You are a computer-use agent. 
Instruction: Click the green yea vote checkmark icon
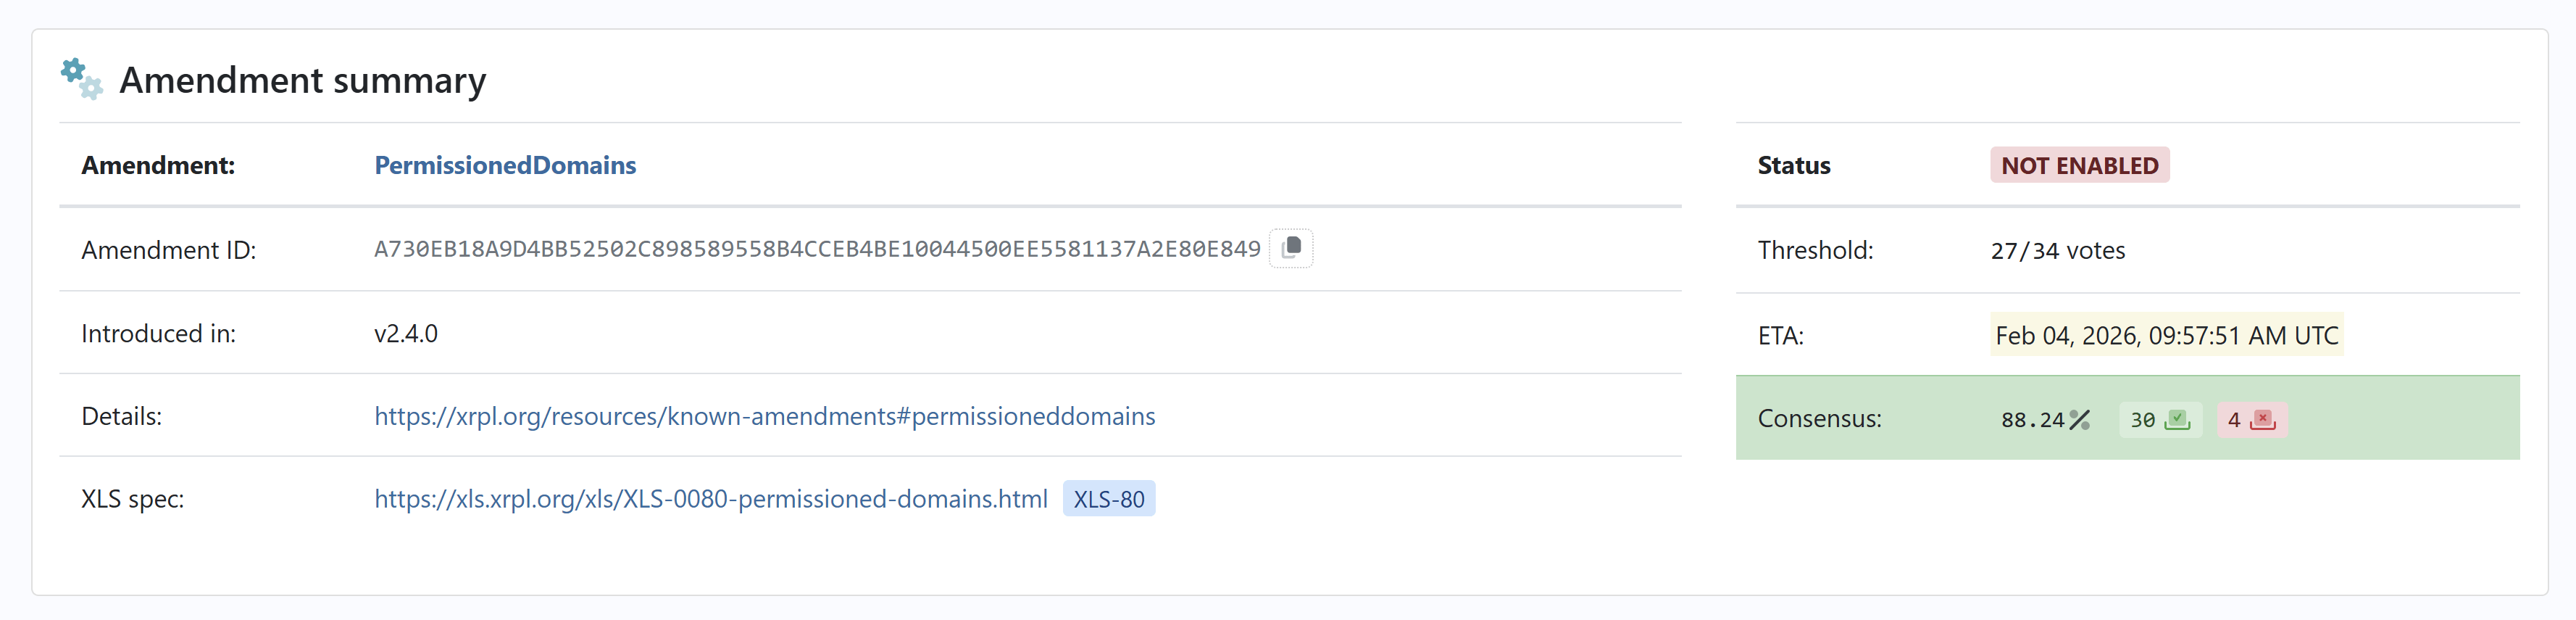pyautogui.click(x=2177, y=420)
